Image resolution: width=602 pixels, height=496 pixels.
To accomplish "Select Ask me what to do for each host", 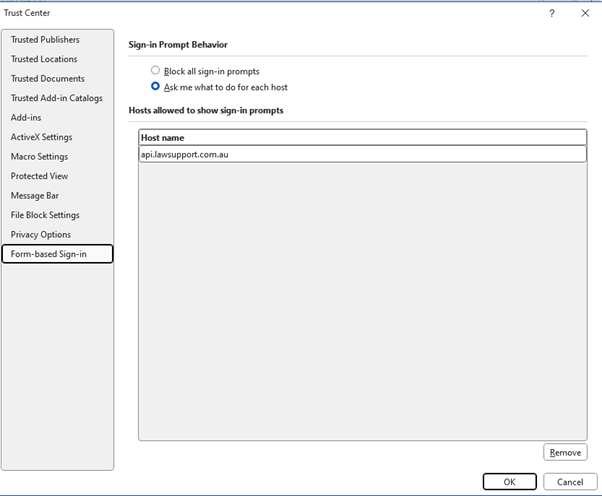I will tap(155, 87).
